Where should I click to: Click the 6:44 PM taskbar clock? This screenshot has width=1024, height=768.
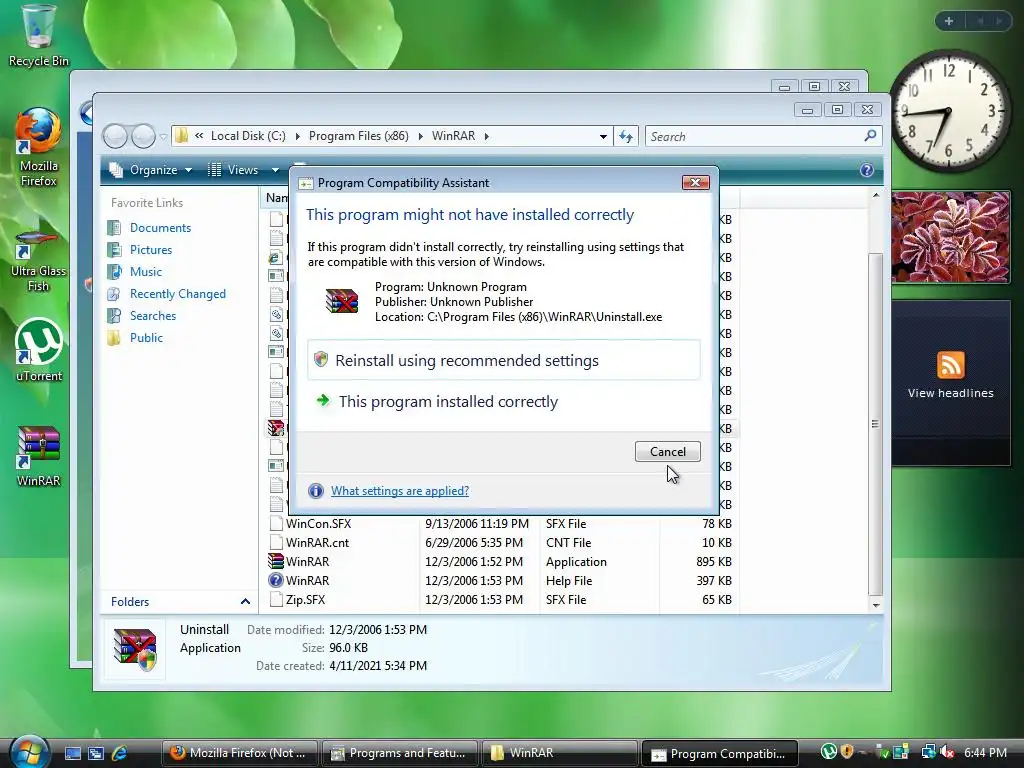tap(985, 752)
